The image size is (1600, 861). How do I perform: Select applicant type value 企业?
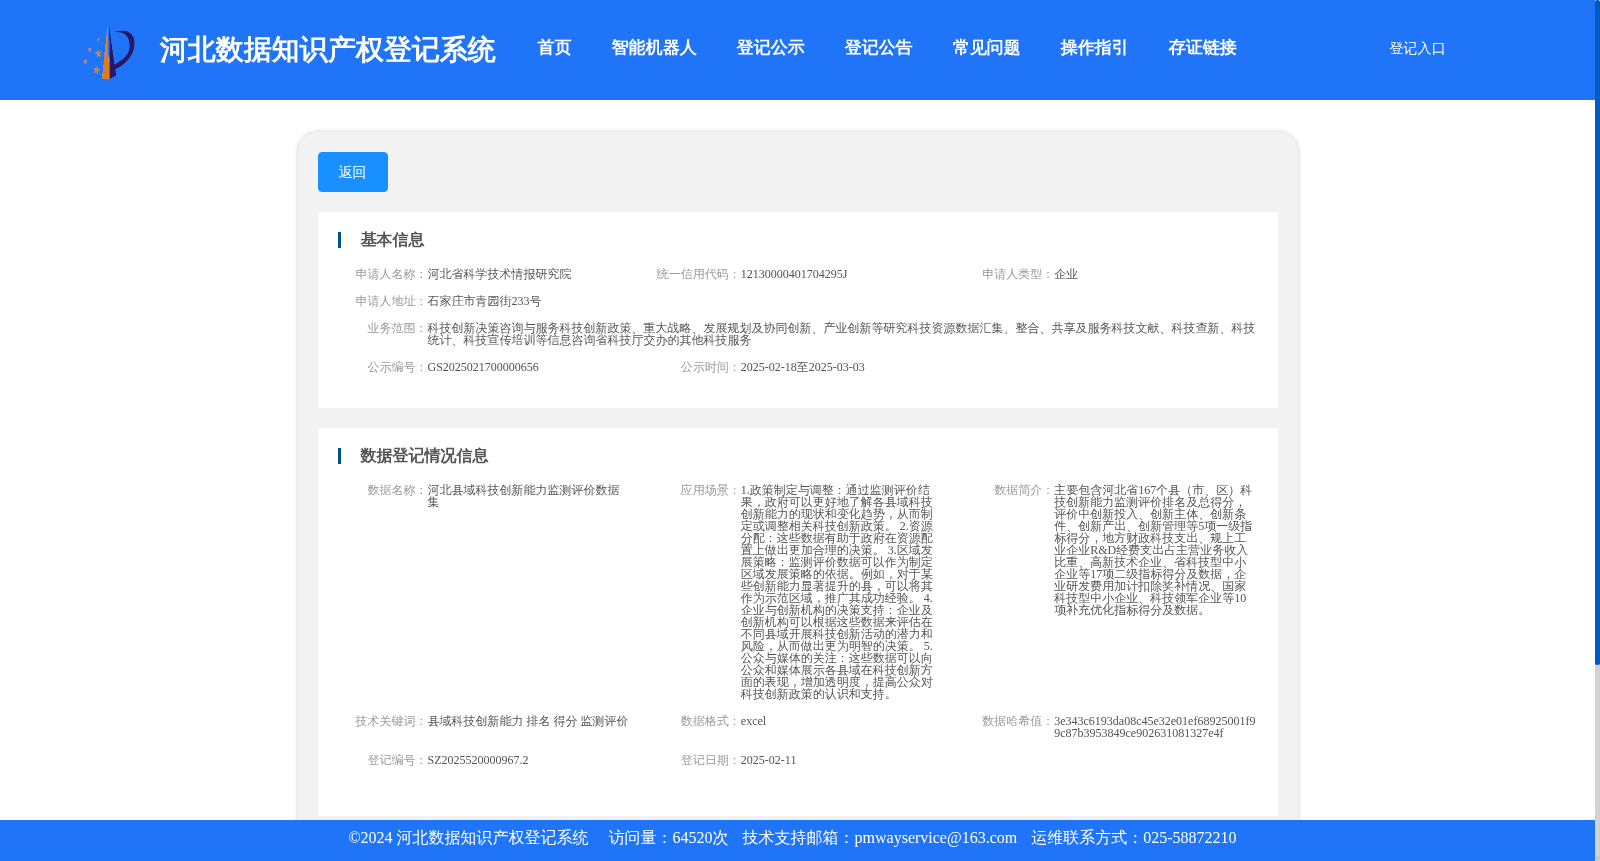coord(1066,274)
